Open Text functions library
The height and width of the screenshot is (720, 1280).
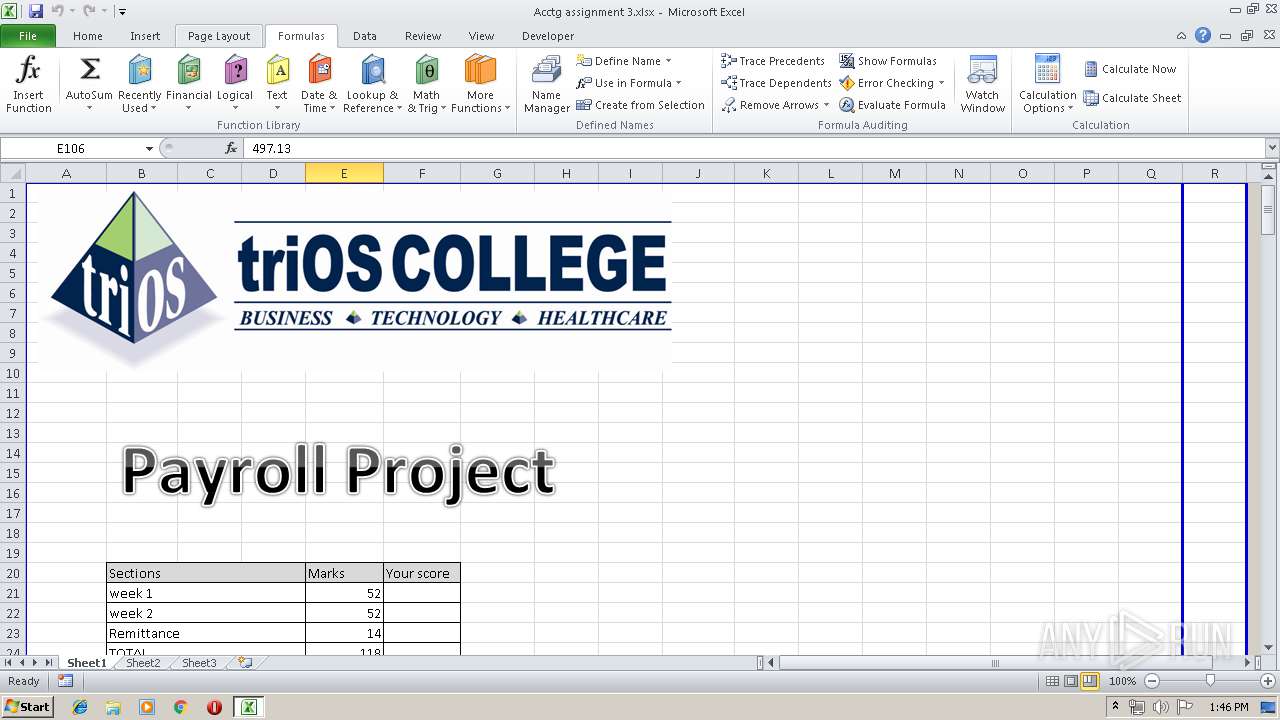[x=277, y=85]
